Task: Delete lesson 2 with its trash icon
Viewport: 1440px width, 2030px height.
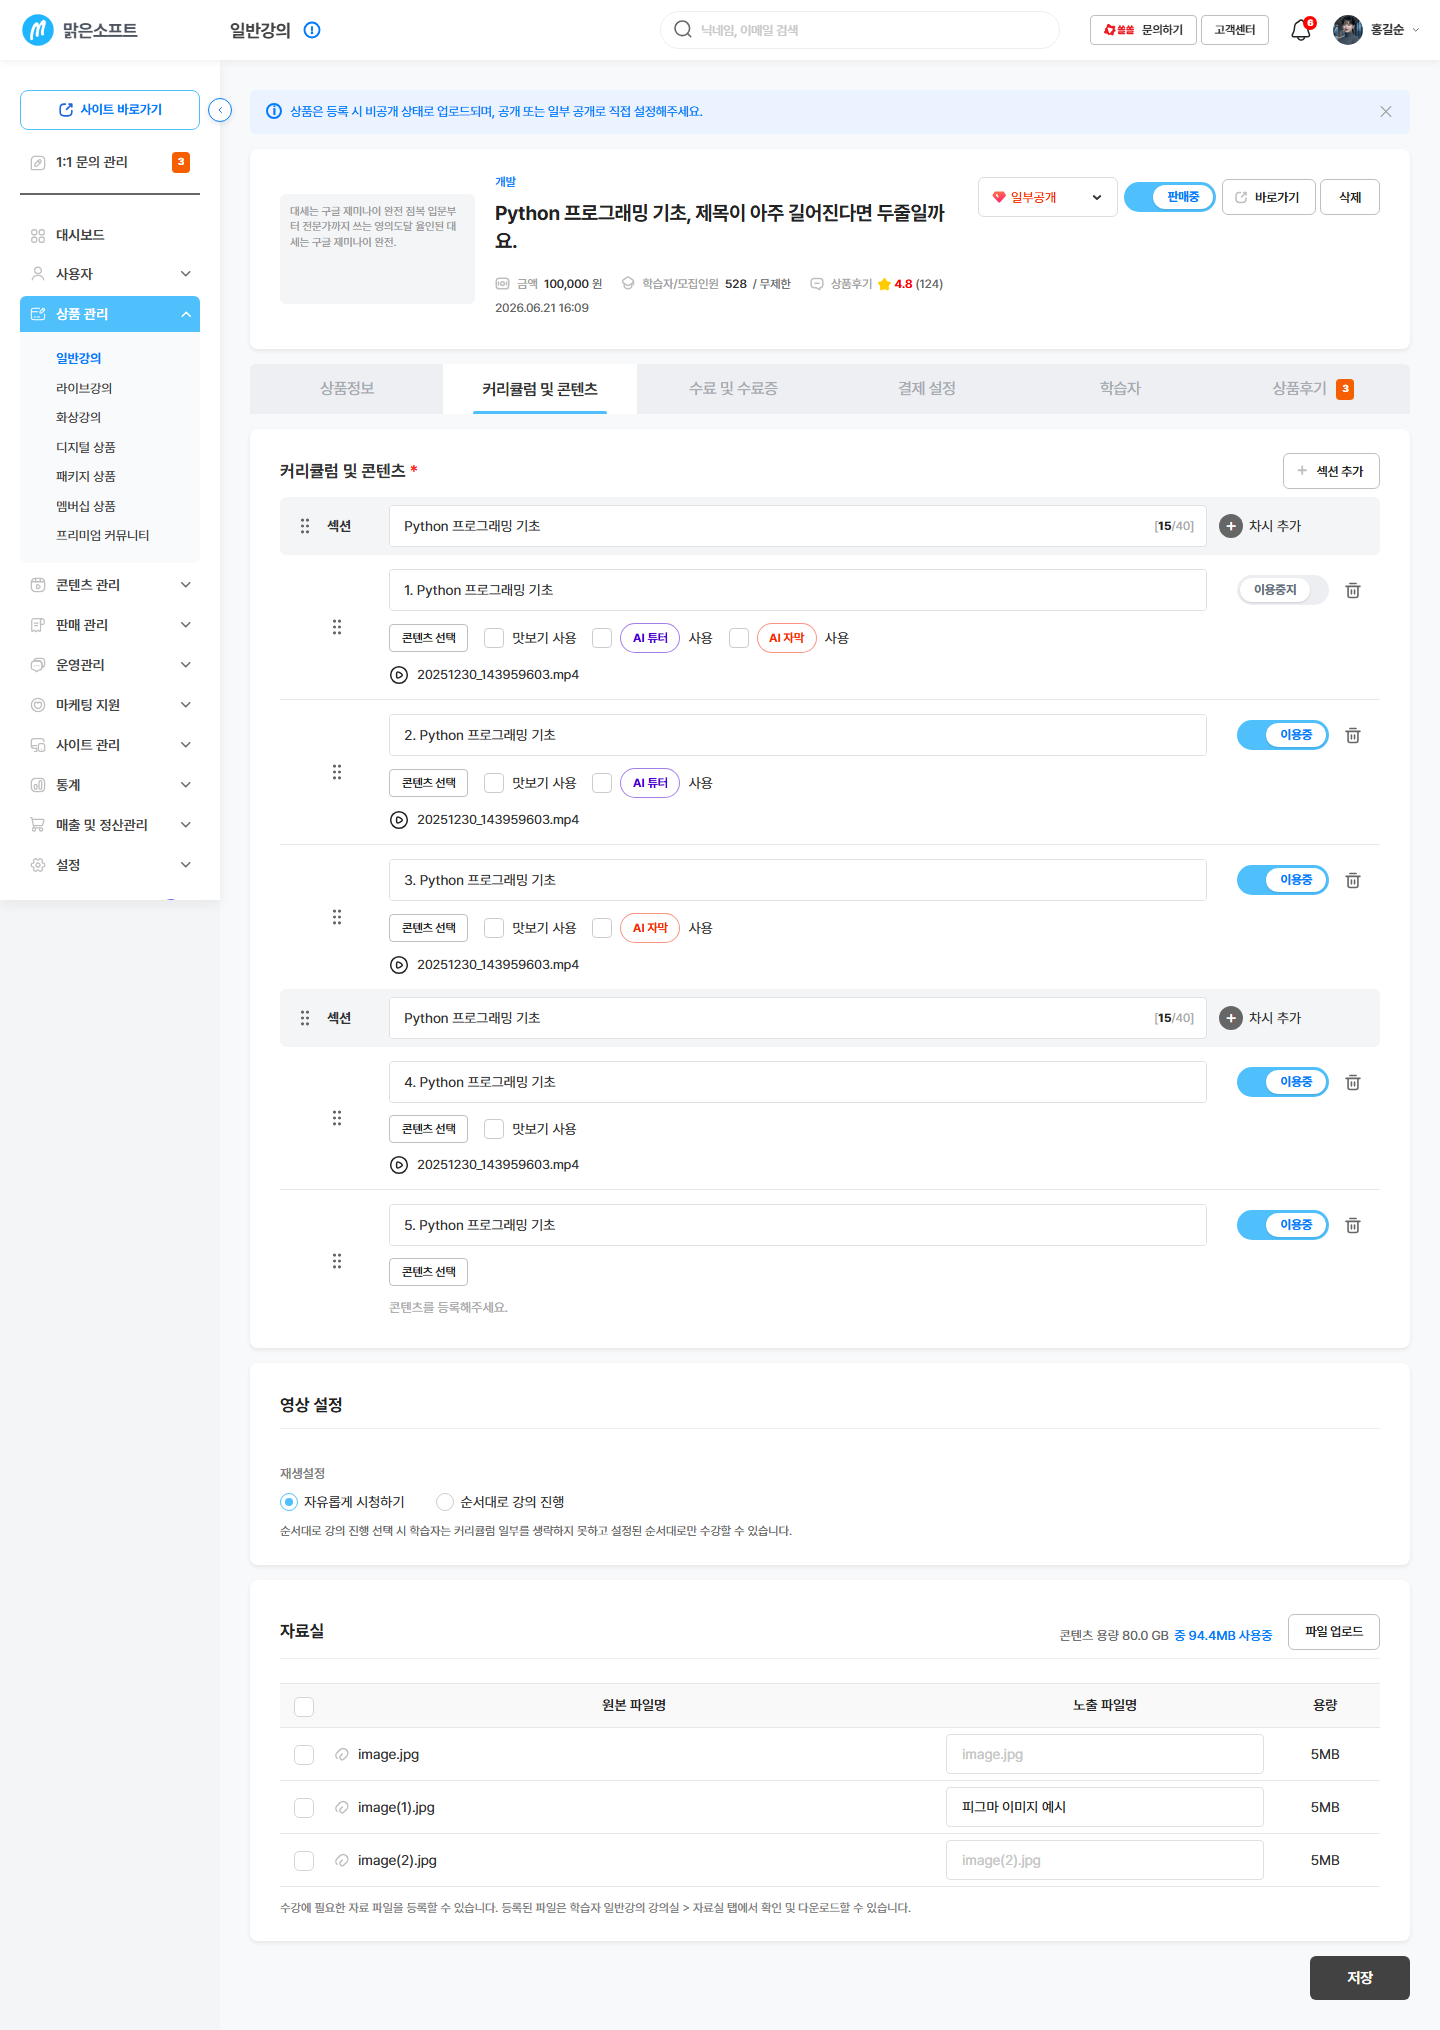Action: tap(1353, 735)
